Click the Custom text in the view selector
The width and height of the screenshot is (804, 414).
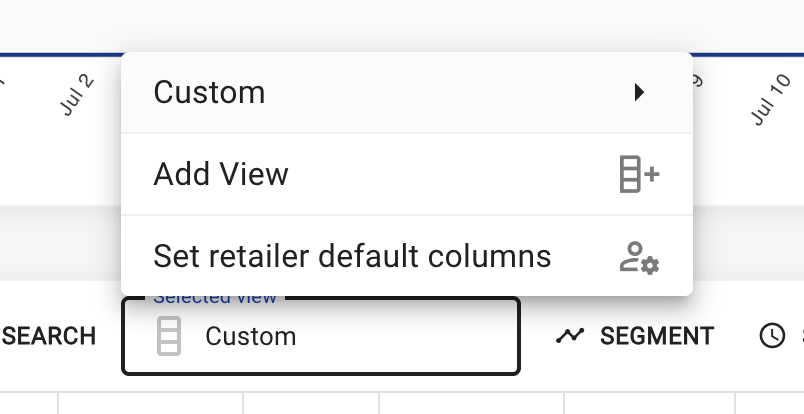[251, 337]
